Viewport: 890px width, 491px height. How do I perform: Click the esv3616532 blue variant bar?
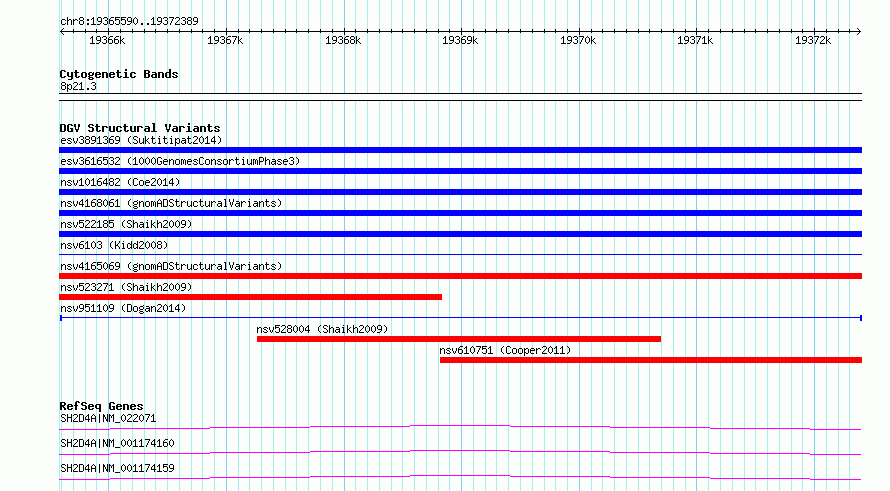460,171
